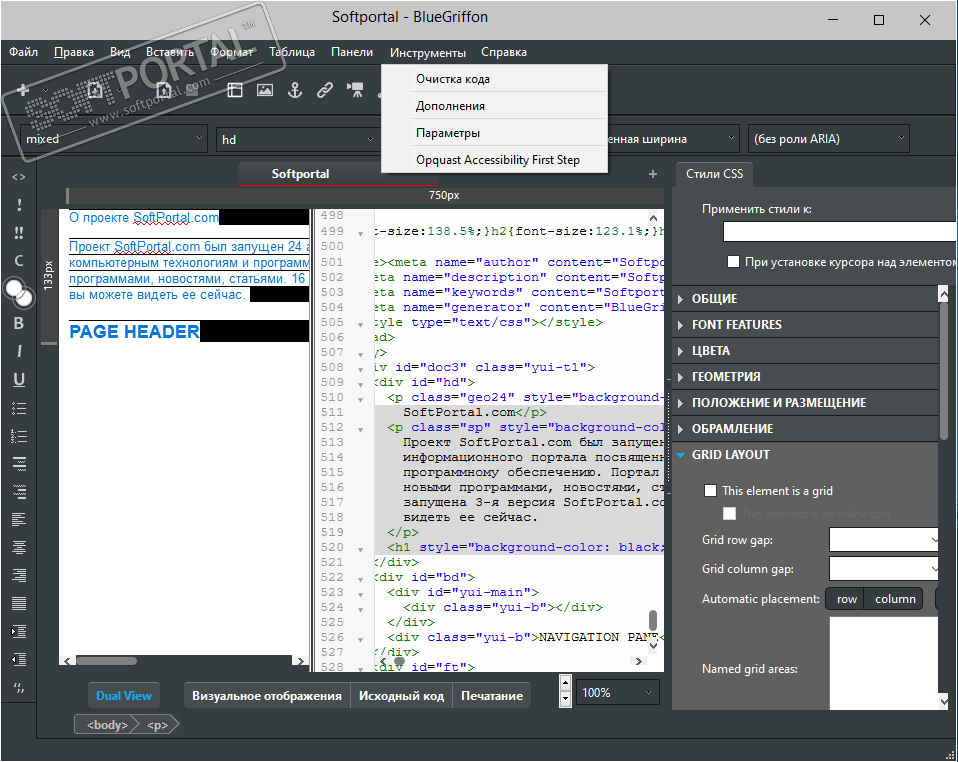Insert a table using the table icon
The height and width of the screenshot is (762, 958).
pos(235,90)
